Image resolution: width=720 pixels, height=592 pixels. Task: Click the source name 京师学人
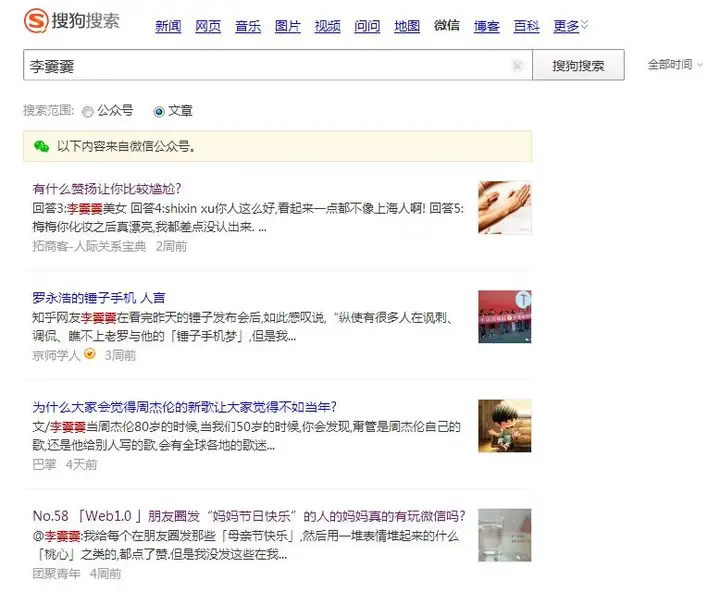[56, 355]
